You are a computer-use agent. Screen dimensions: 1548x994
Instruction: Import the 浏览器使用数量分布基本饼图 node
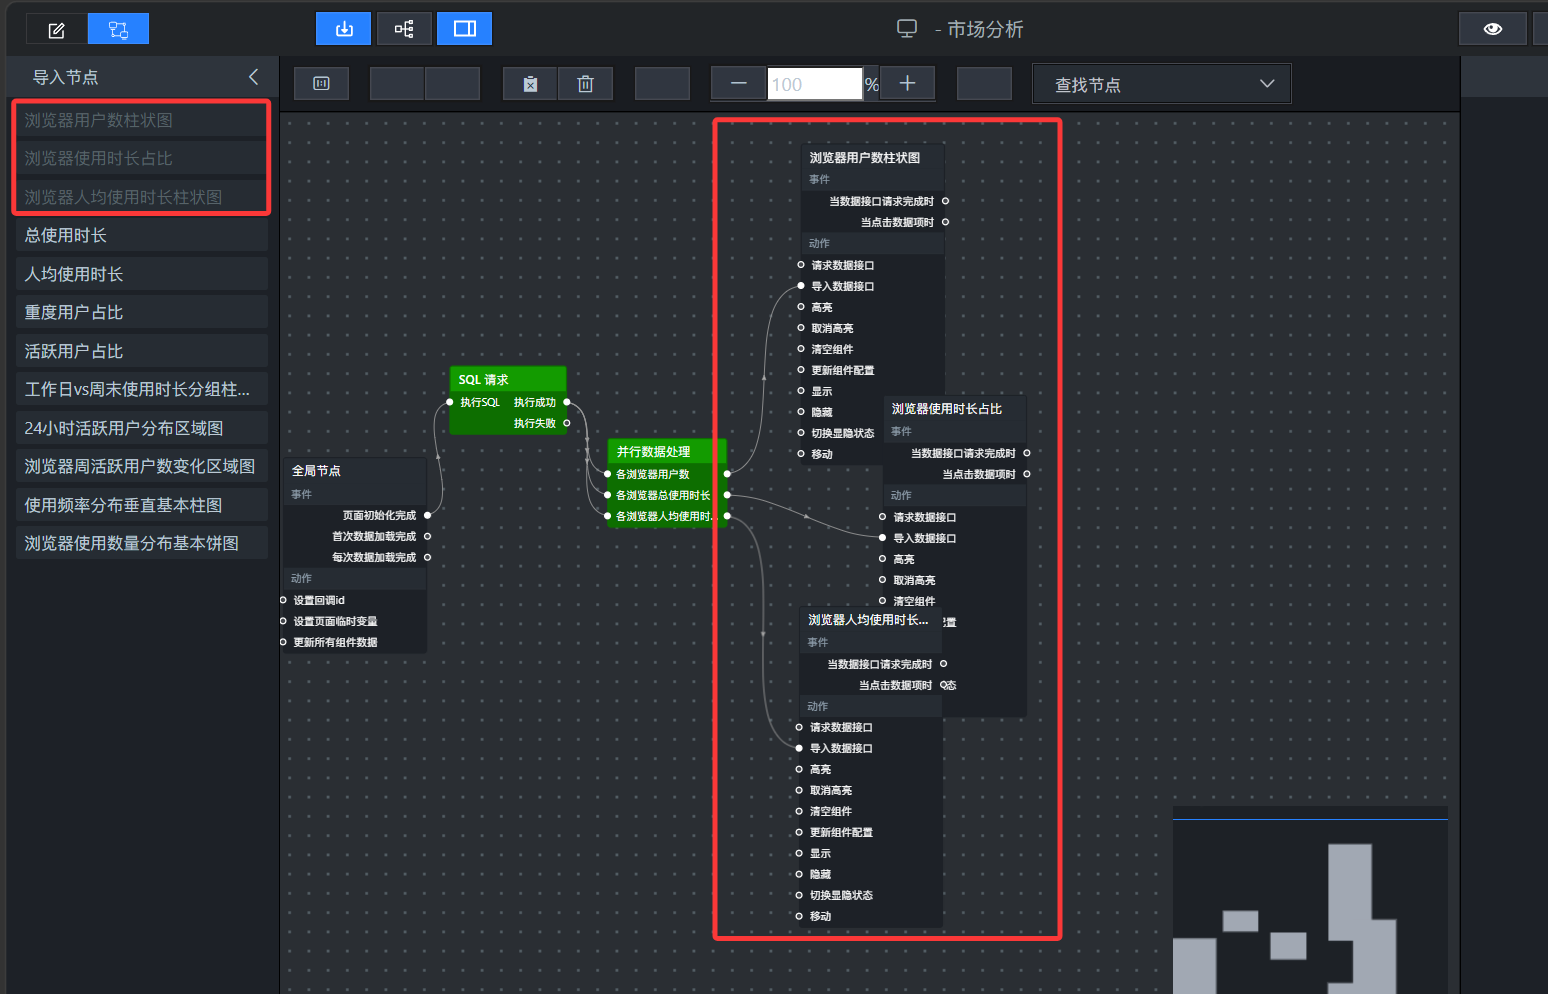coord(142,543)
